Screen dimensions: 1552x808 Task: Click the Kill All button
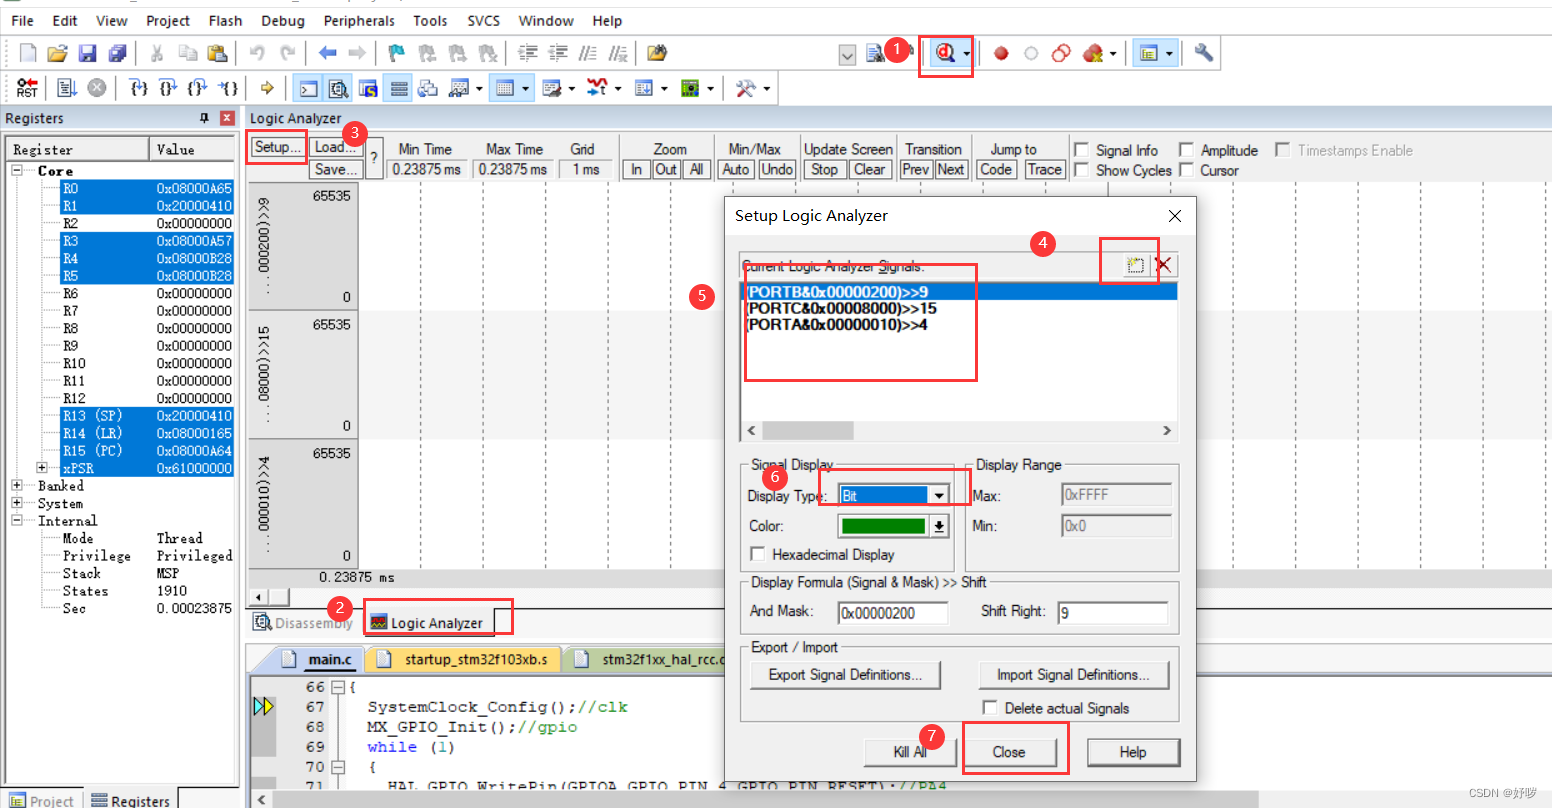click(910, 752)
